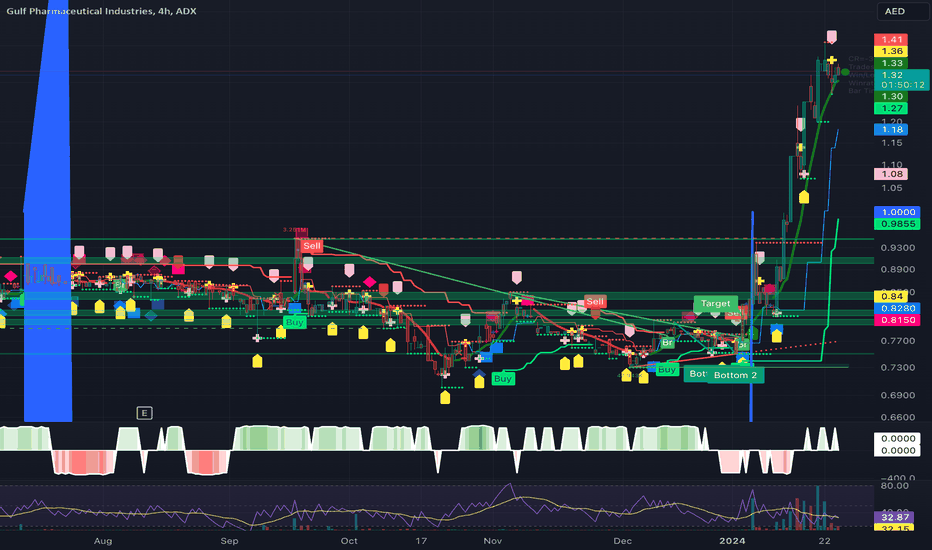932x550 pixels.
Task: Click the 0.9300 price axis tick
Action: [x=898, y=248]
